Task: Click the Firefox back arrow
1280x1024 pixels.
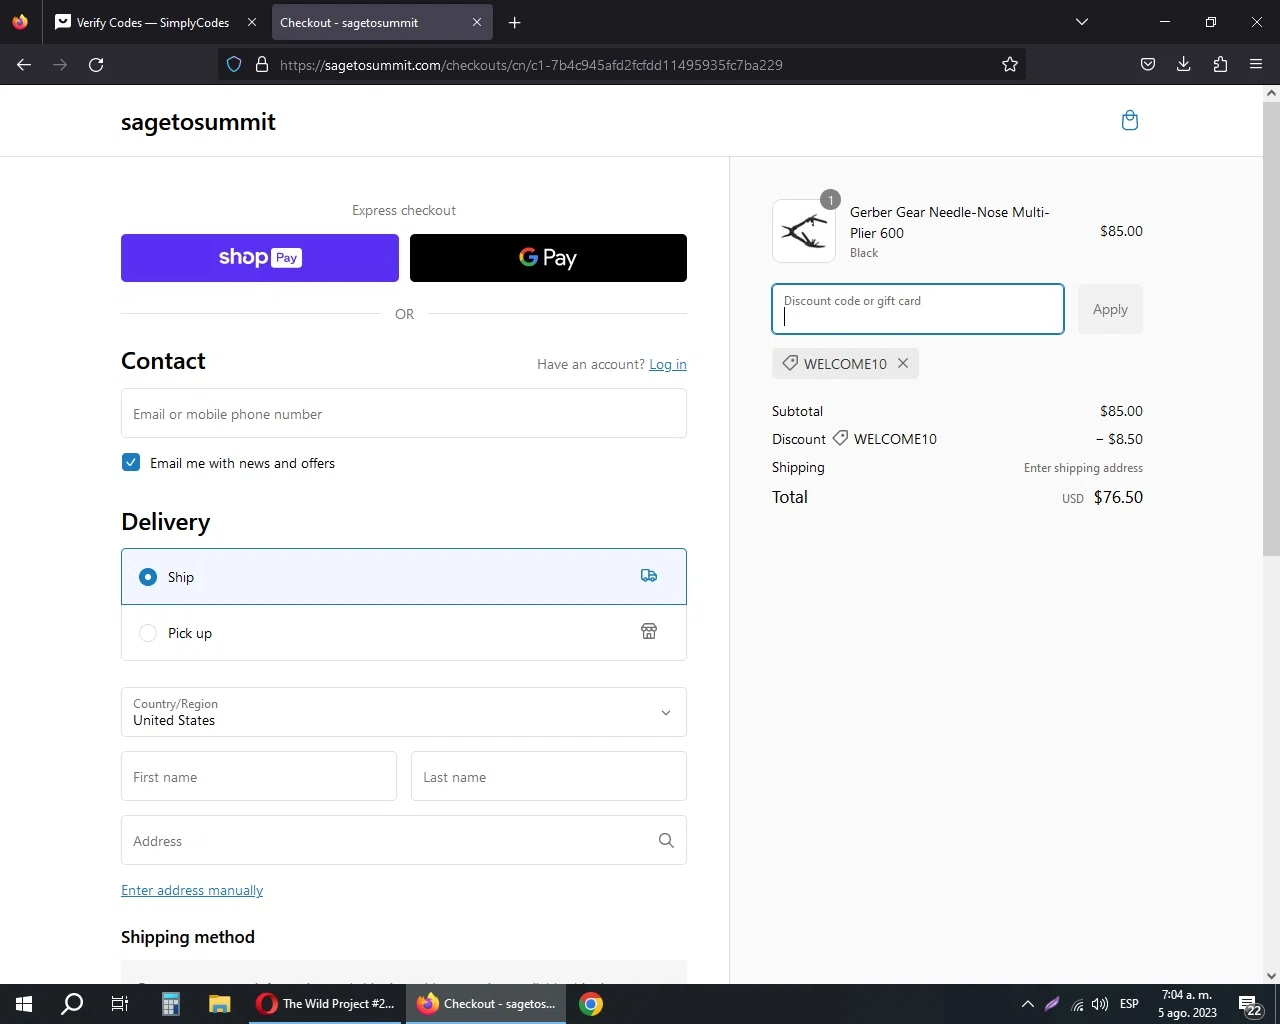Action: (x=24, y=65)
